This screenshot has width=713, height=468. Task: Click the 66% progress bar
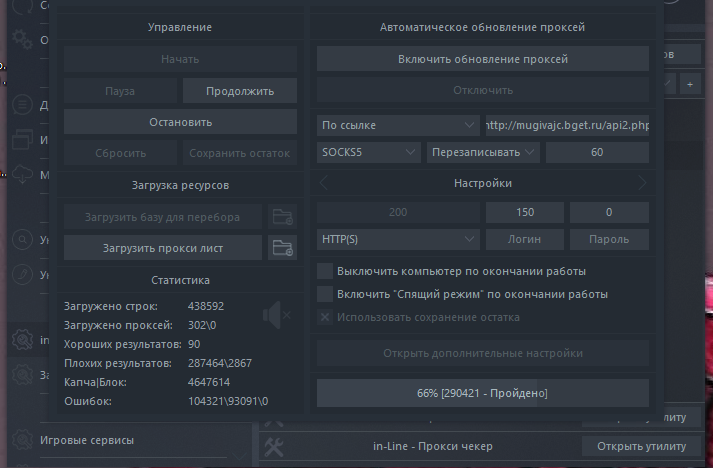483,393
